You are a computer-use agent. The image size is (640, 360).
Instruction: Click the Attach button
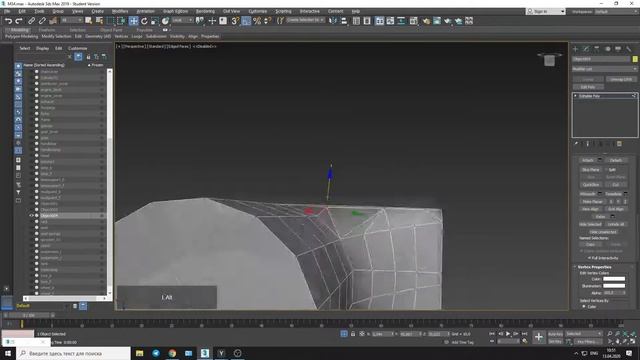coord(588,160)
